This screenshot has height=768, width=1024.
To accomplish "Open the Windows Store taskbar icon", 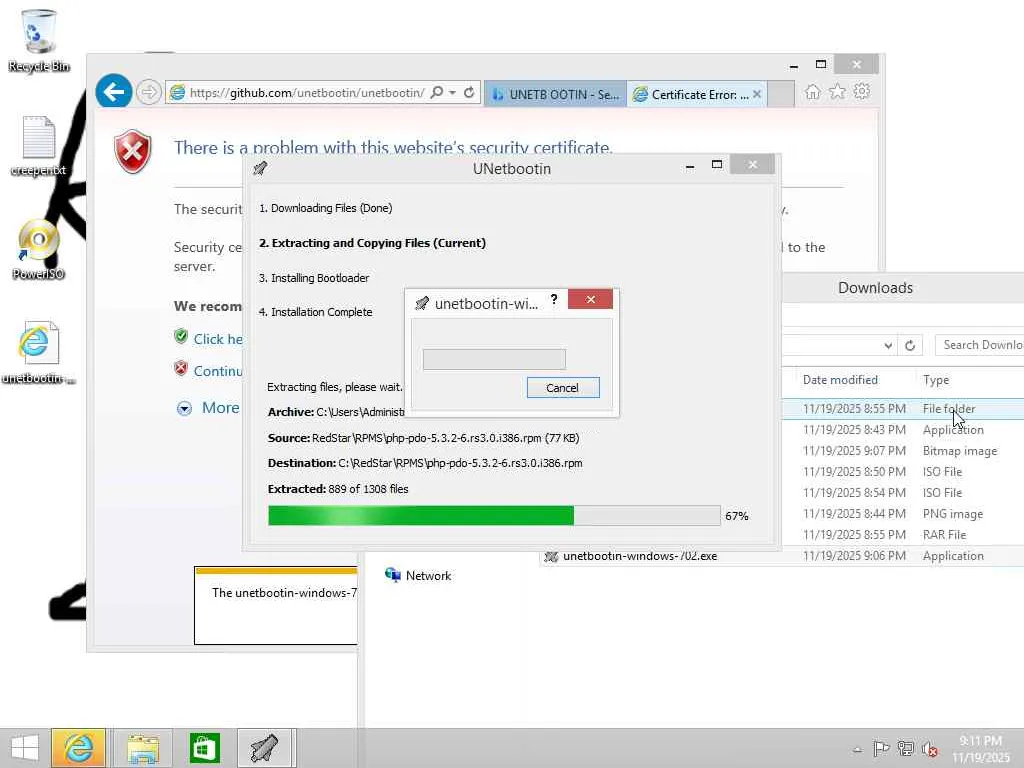I will [x=204, y=748].
